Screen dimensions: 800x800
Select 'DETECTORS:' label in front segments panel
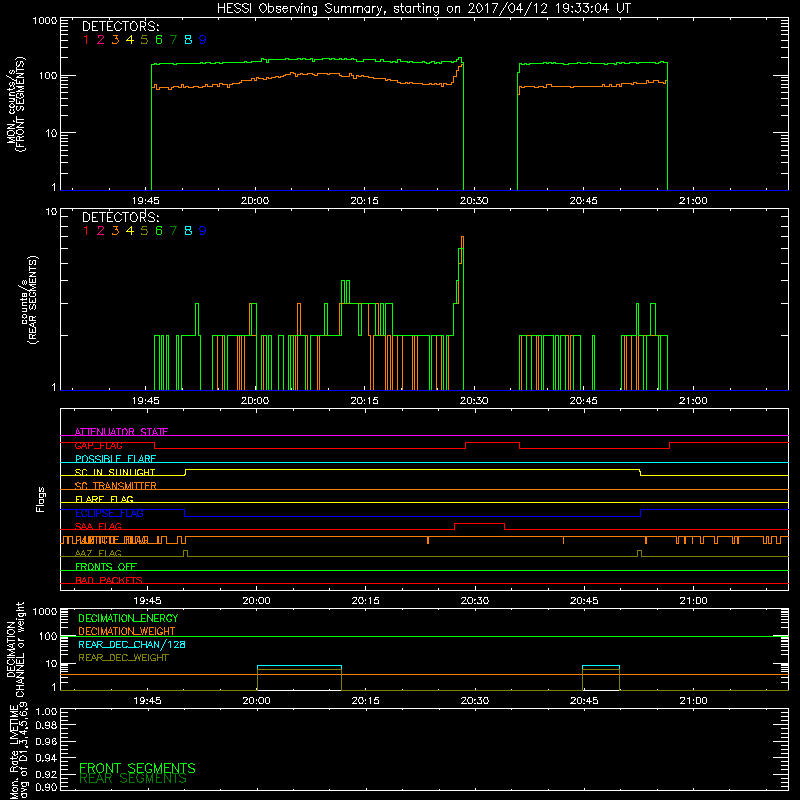click(121, 26)
